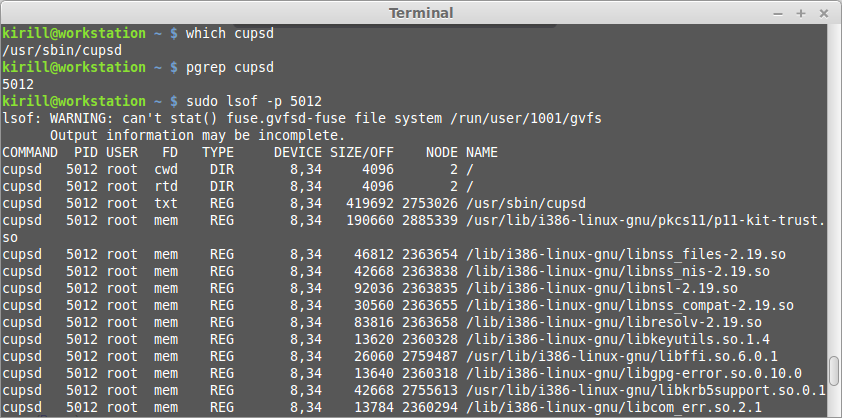Screen dimensions: 842x418
Task: Click the node value 2885339
Action: click(430, 221)
